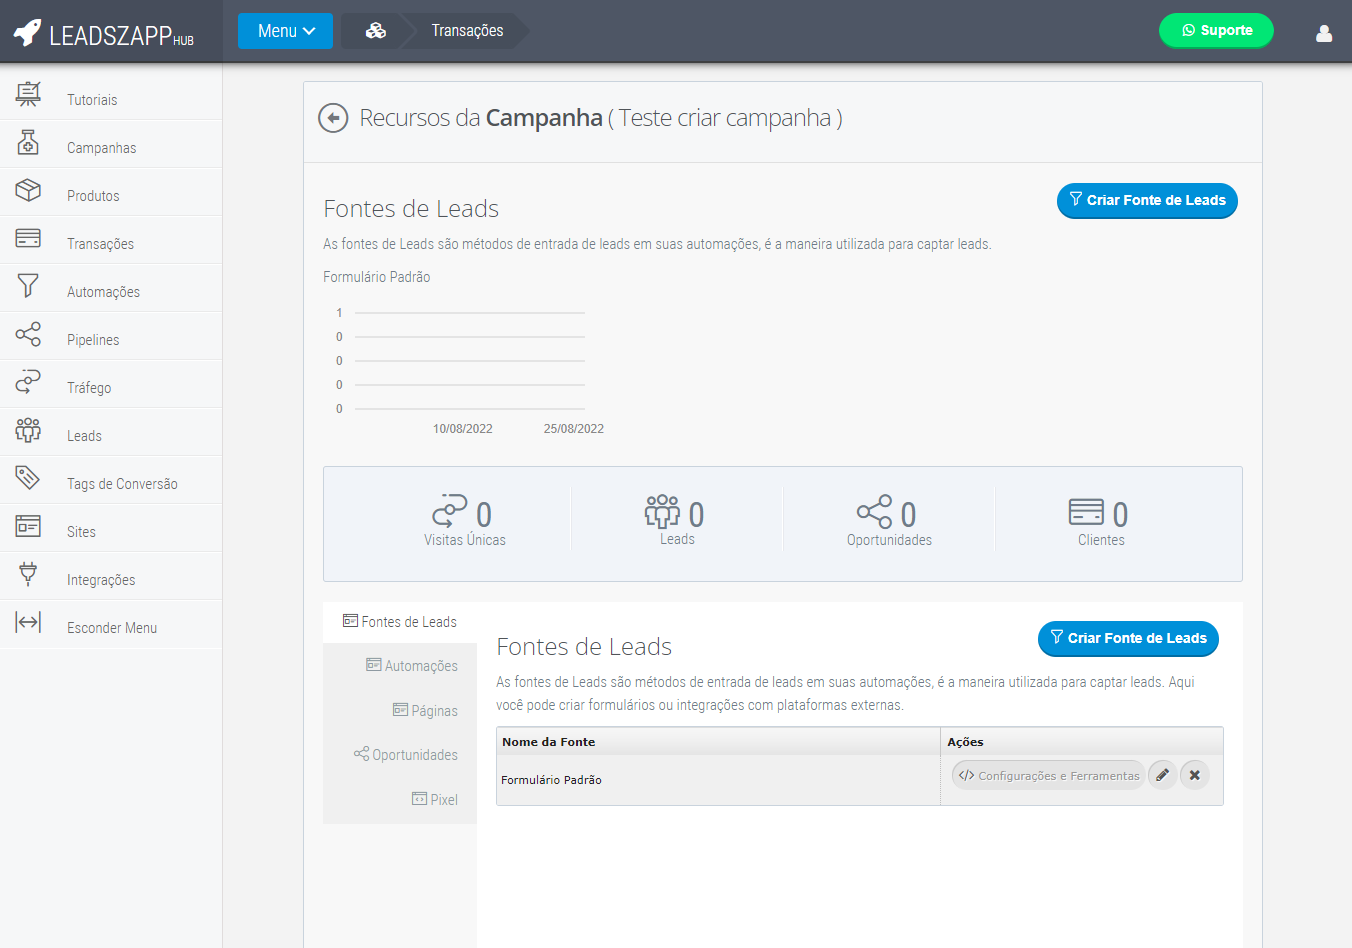Select the Automações funnel icon in sidebar
The height and width of the screenshot is (948, 1352).
tap(28, 287)
